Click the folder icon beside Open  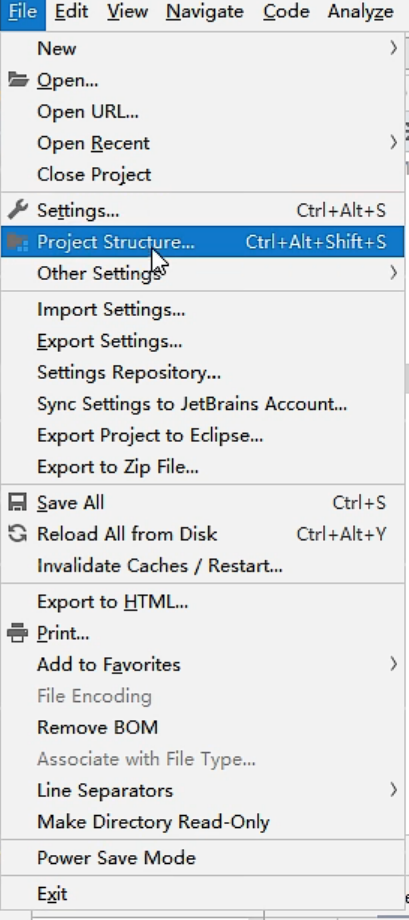pyautogui.click(x=18, y=80)
